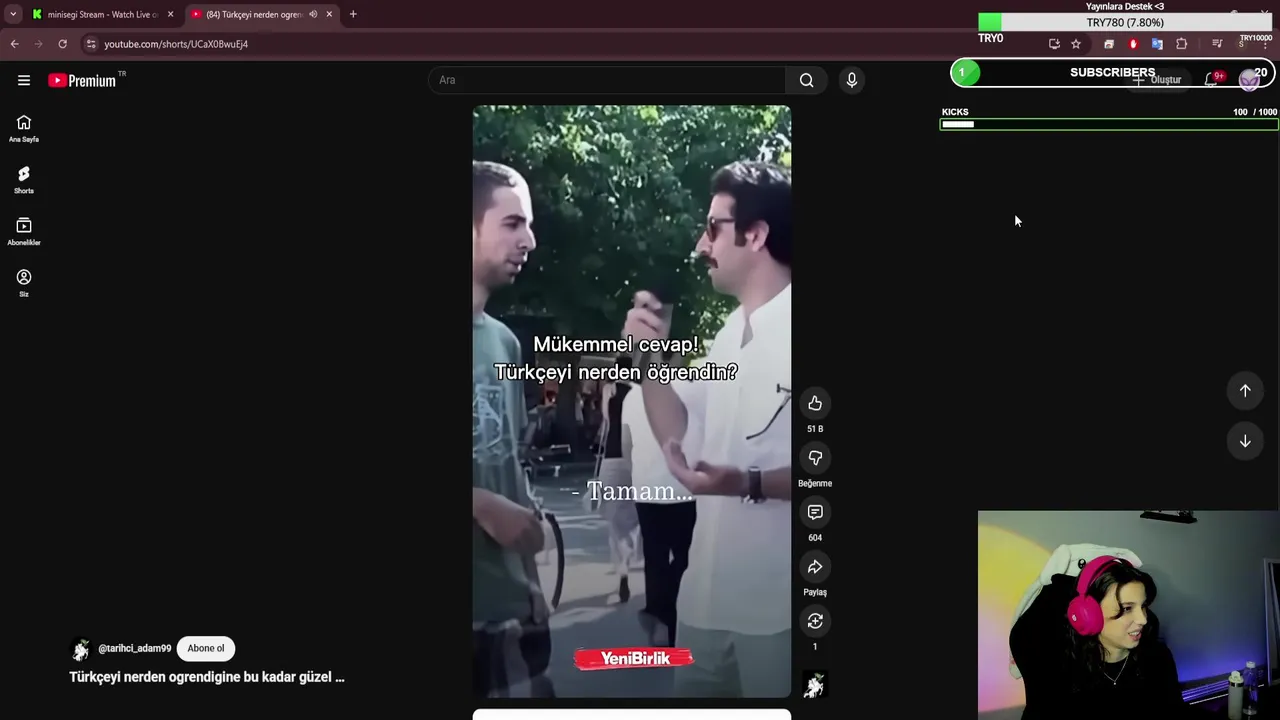
Task: Close the YouTube shorts tab
Action: 329,14
